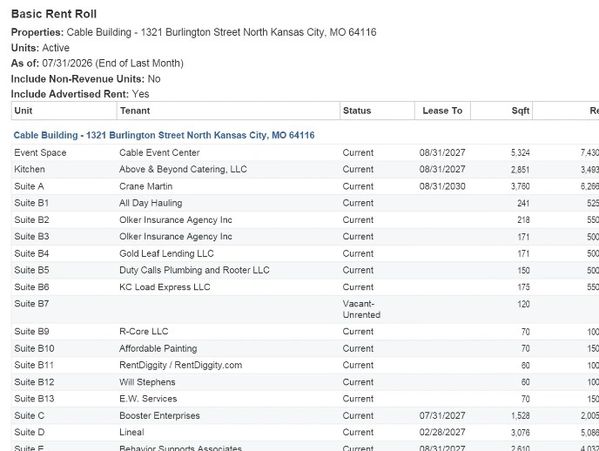
Task: Click the 3,076 sqft value for Suite D
Action: 520,432
